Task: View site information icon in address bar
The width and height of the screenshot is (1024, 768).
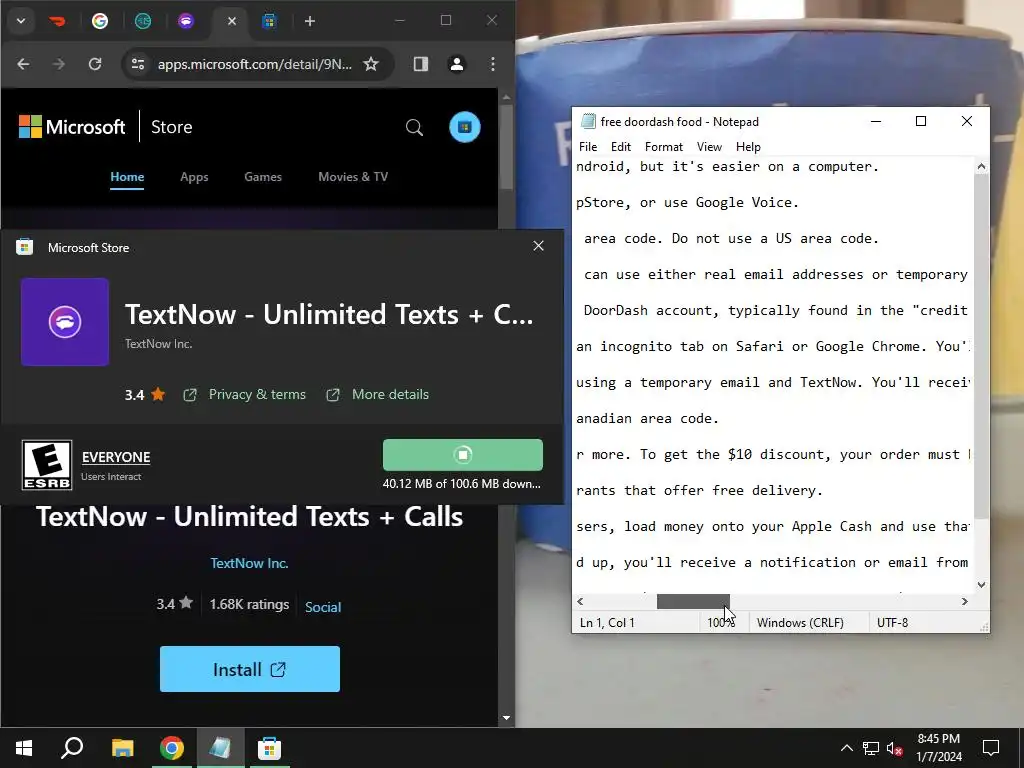Action: tap(138, 64)
